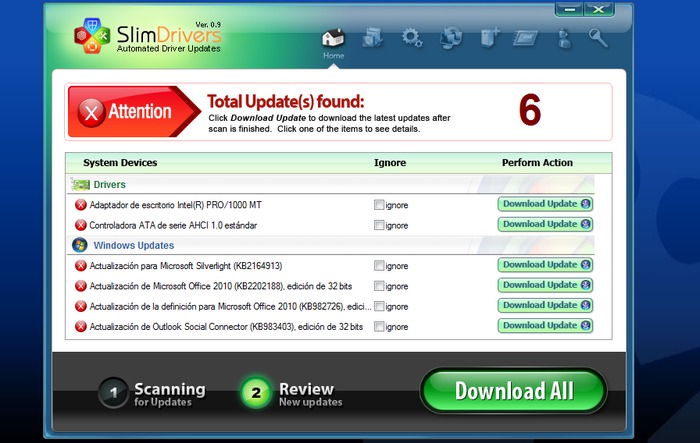700x443 pixels.
Task: Click the Drivers category card icon
Action: pos(80,184)
